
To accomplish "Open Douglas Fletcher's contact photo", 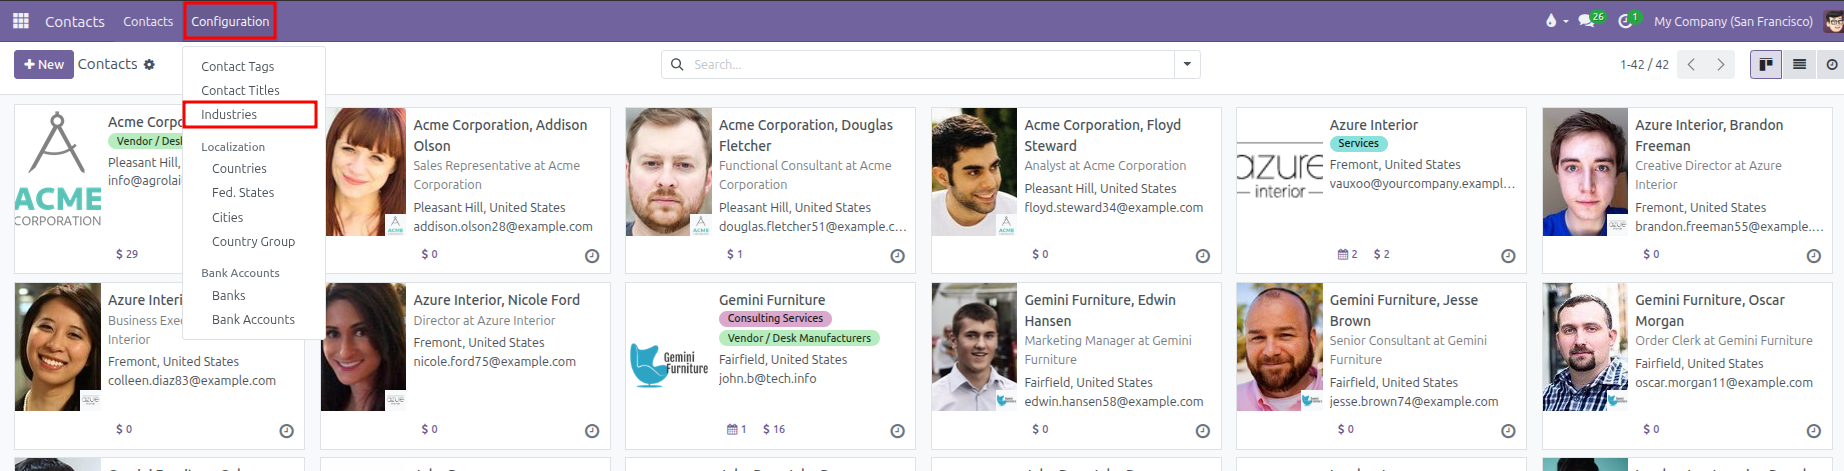I will (669, 172).
